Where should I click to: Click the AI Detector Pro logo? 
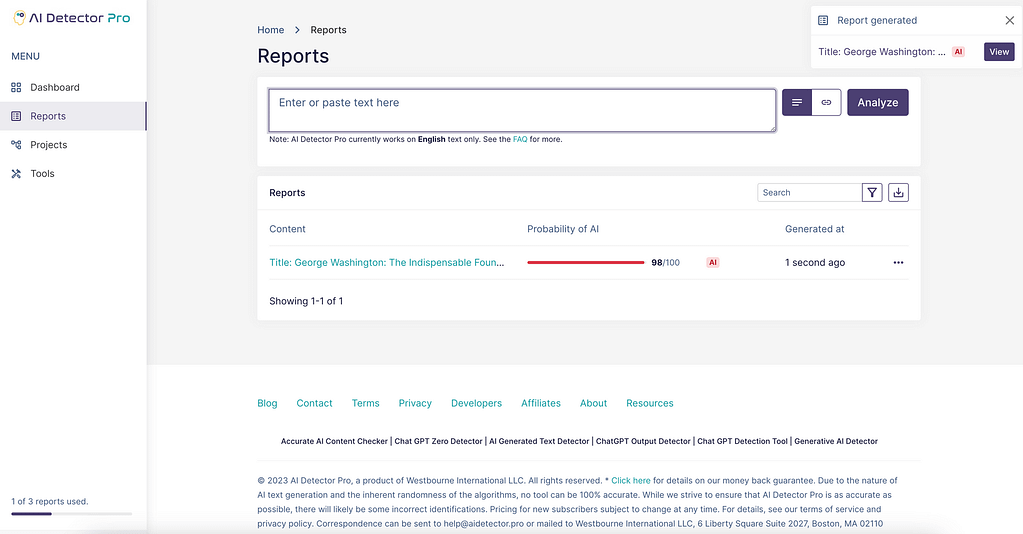tap(71, 18)
